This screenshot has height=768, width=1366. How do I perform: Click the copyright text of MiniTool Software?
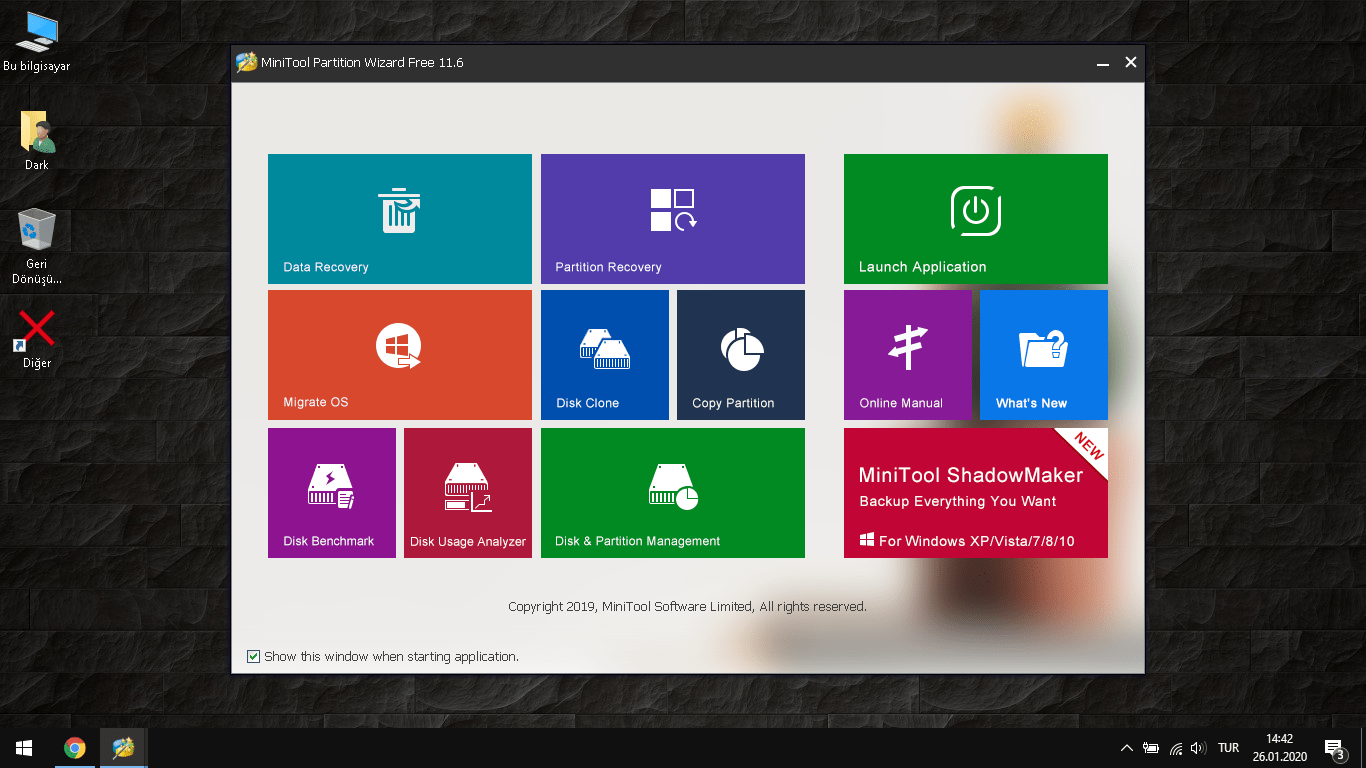pos(687,607)
